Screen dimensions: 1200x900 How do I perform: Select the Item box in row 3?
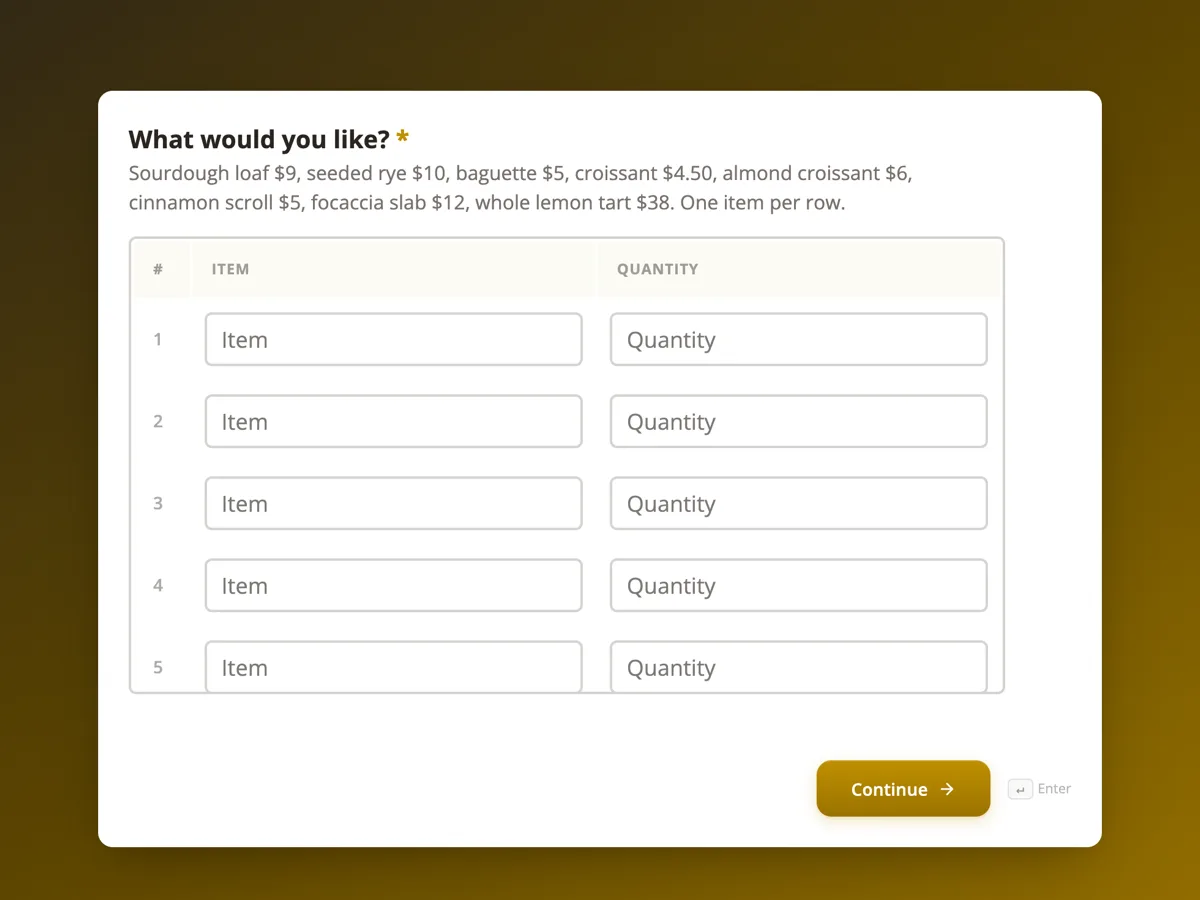(x=394, y=503)
